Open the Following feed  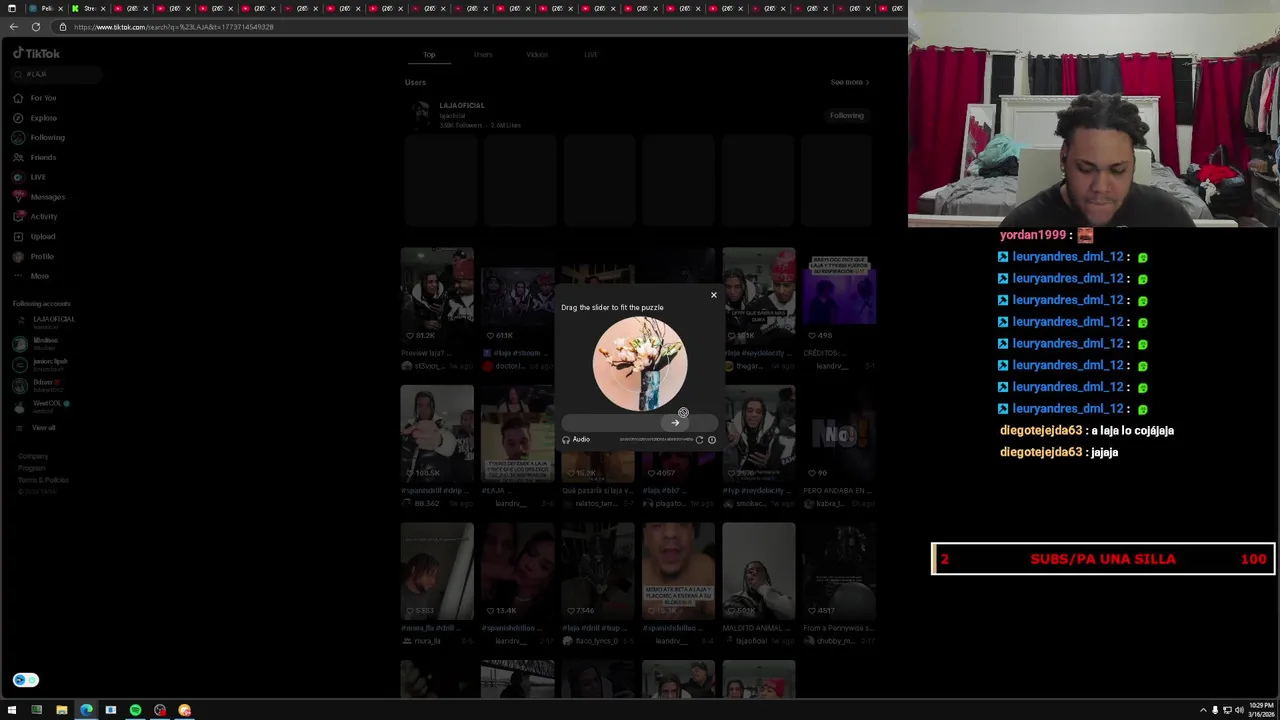(39, 138)
